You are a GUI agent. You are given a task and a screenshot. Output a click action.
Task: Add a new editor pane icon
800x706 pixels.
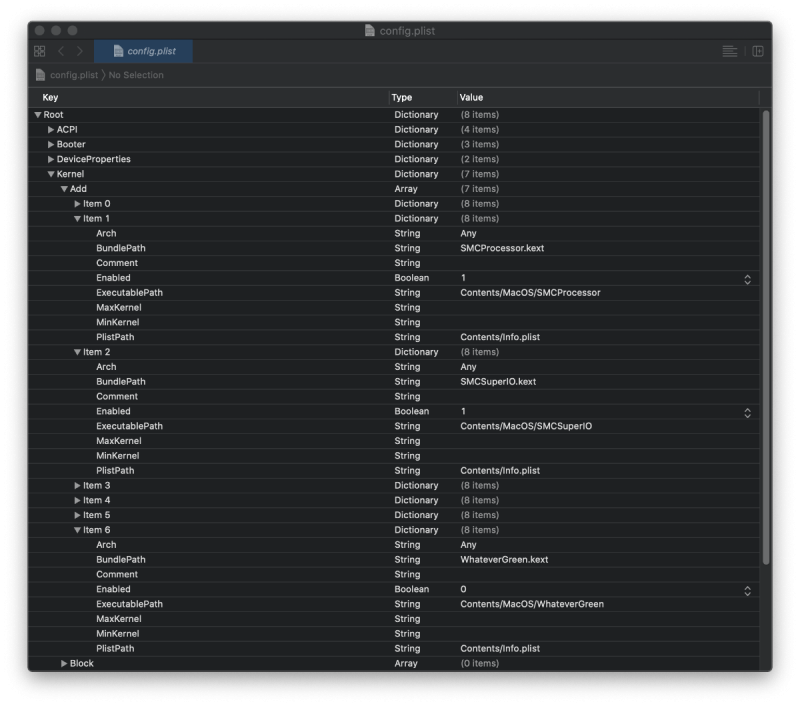pyautogui.click(x=758, y=51)
